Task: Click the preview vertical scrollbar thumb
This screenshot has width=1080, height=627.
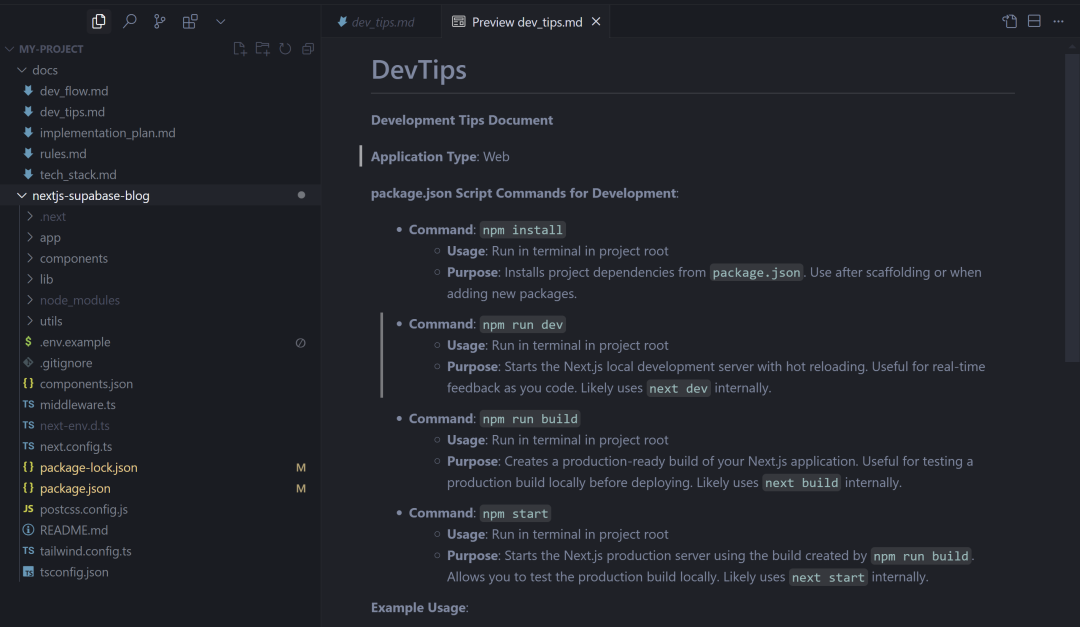Action: [x=1072, y=207]
